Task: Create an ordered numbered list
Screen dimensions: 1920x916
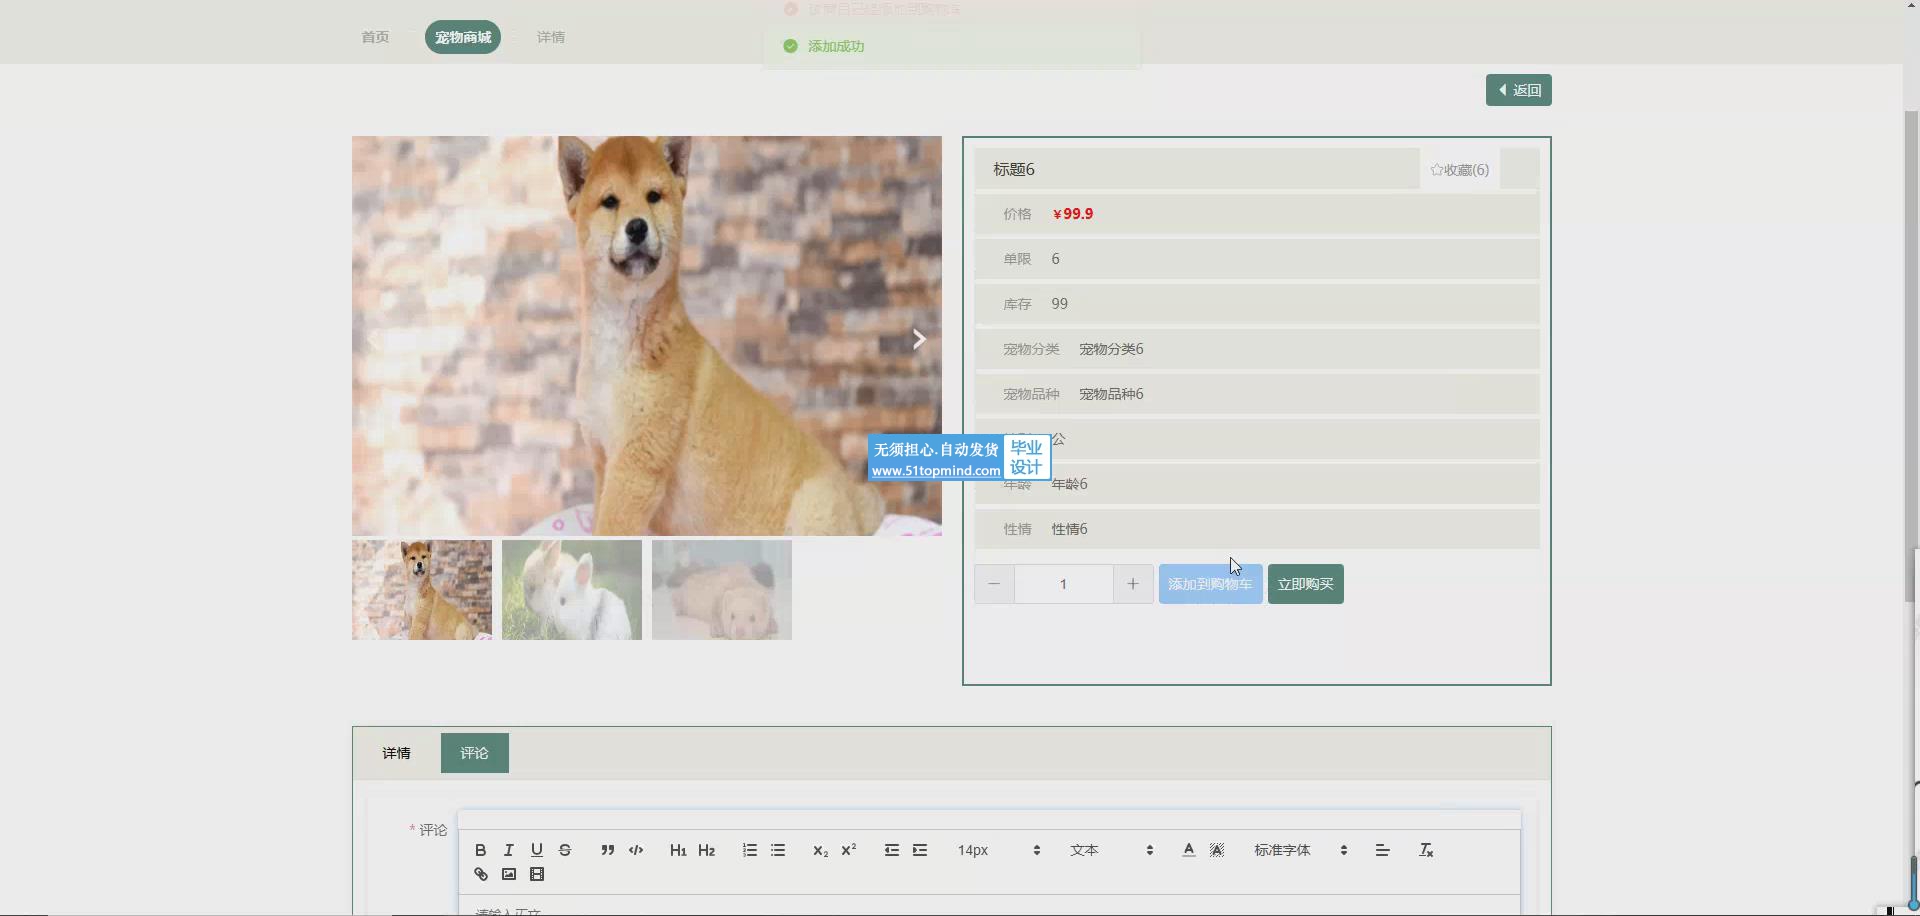Action: (749, 850)
